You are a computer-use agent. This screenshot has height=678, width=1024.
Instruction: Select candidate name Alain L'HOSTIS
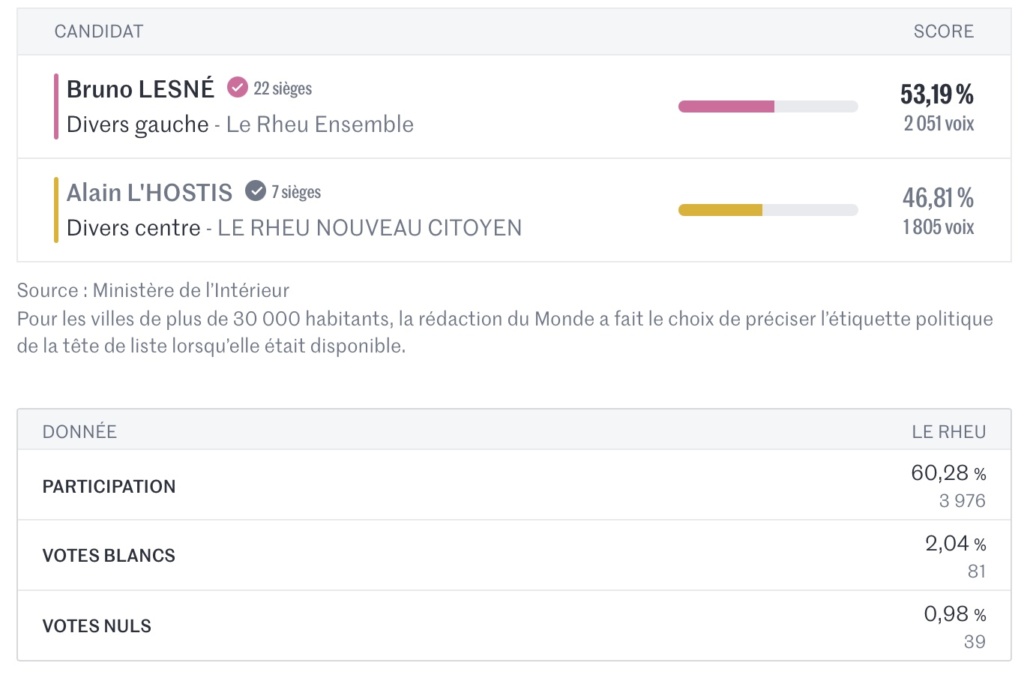pyautogui.click(x=149, y=192)
